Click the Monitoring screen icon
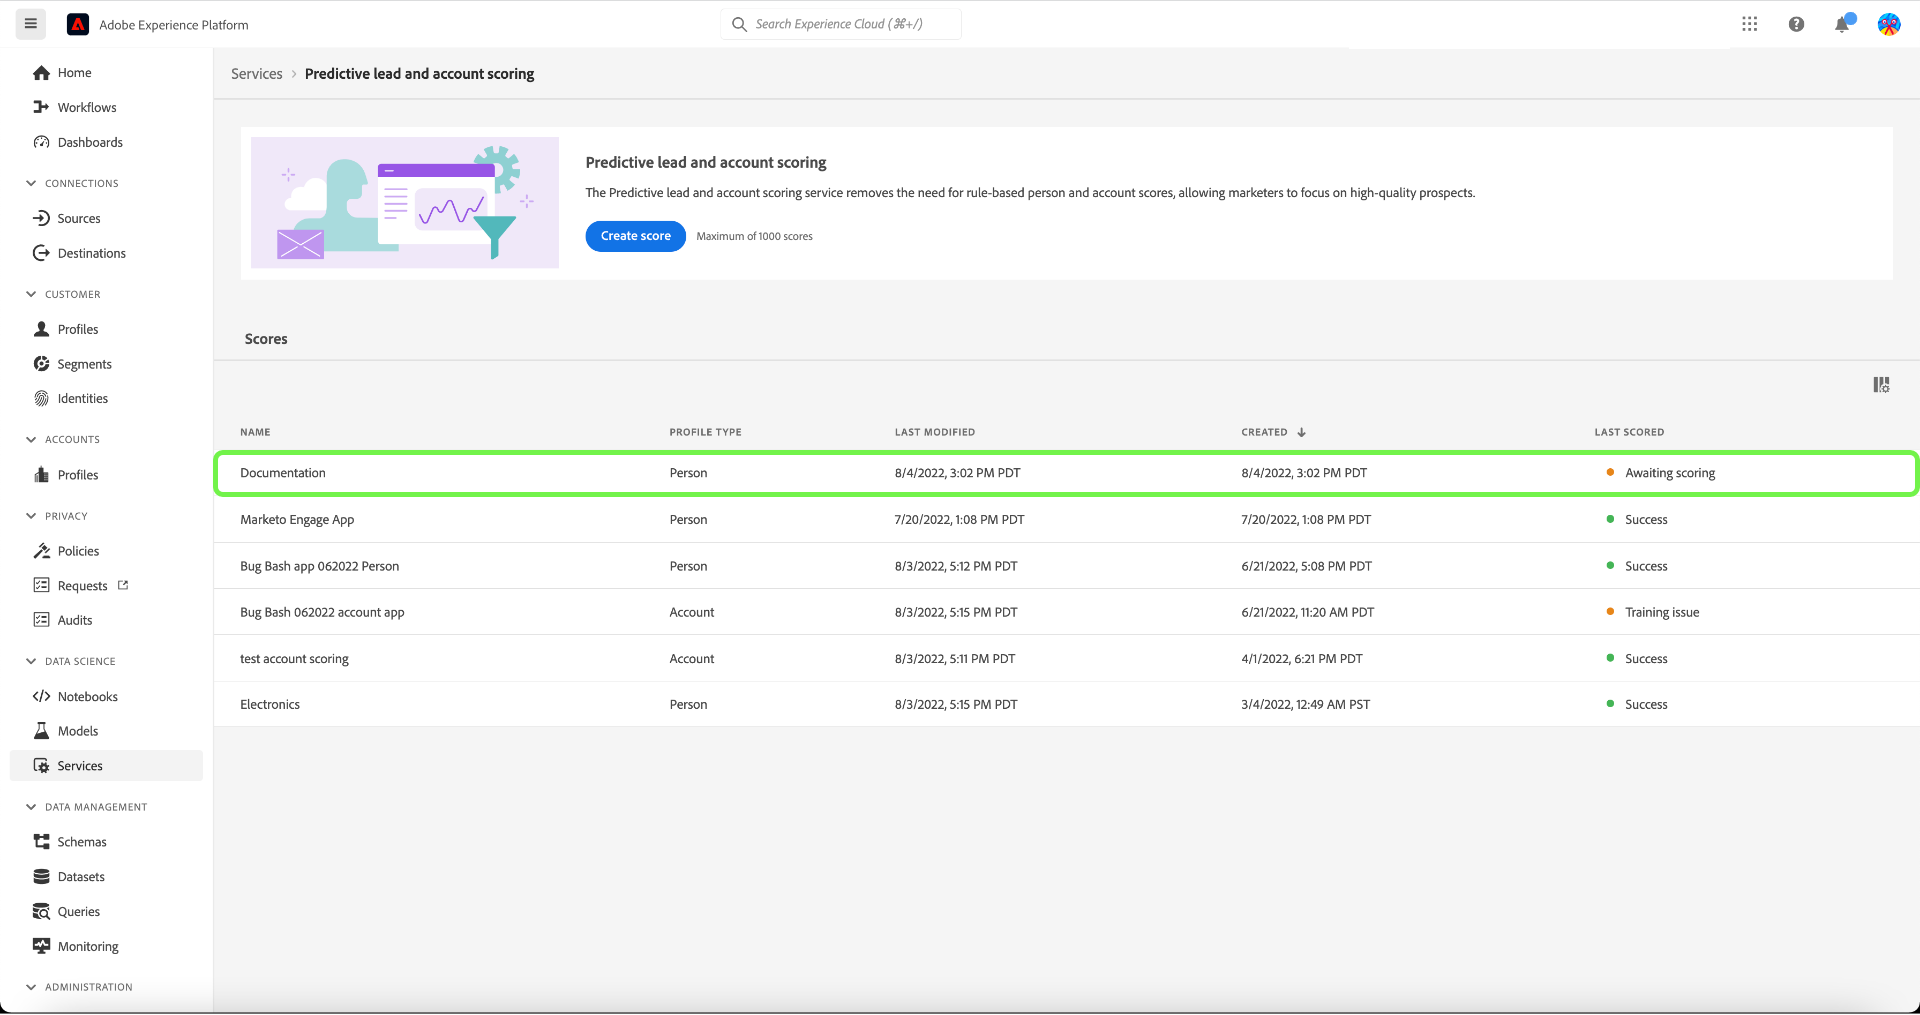Viewport: 1920px width, 1015px height. tap(41, 946)
